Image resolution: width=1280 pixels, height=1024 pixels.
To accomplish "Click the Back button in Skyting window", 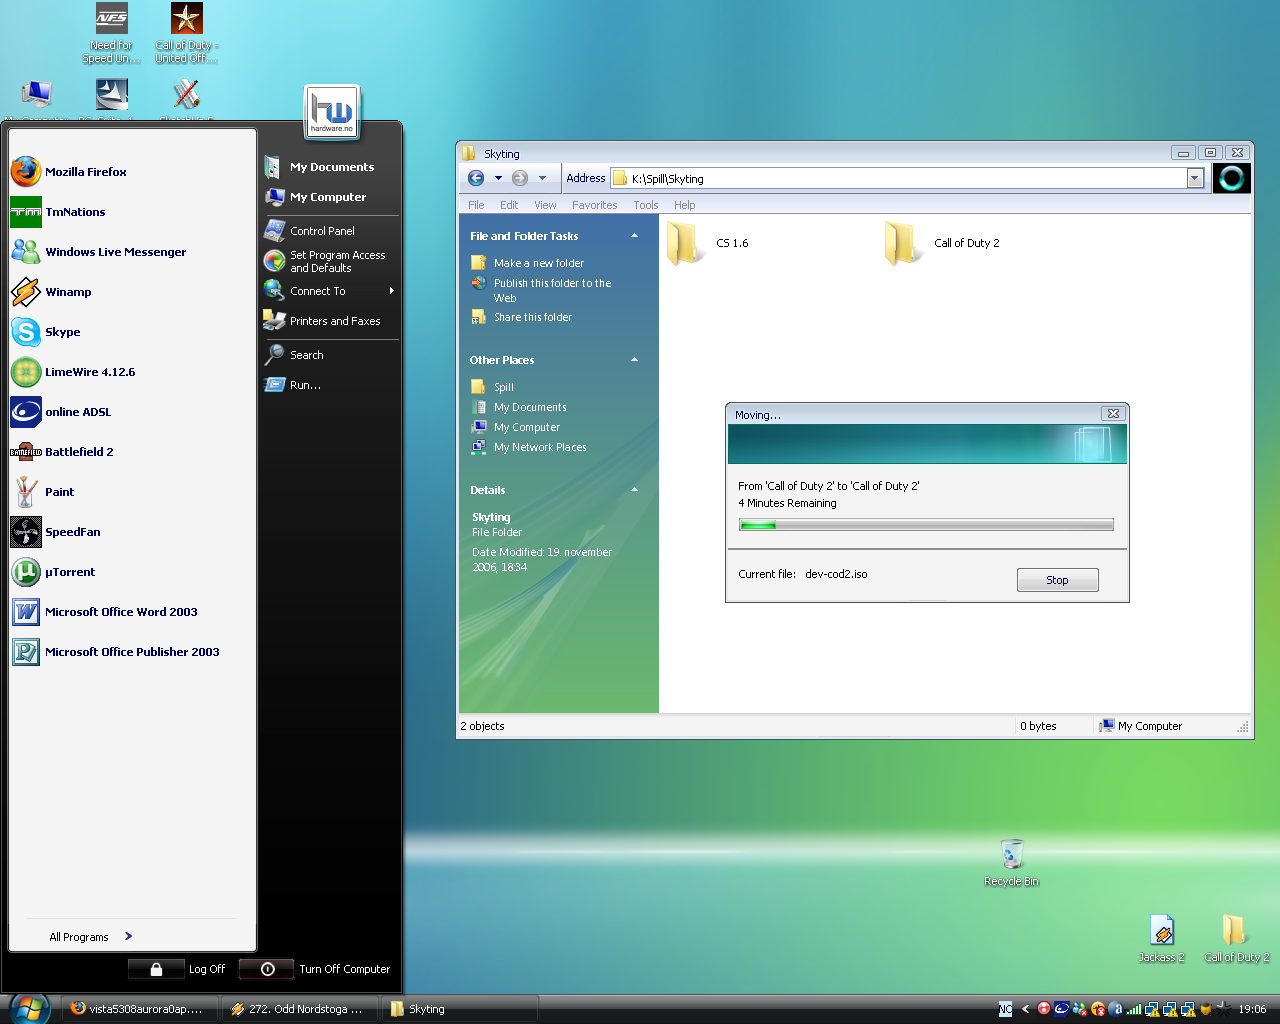I will 476,178.
